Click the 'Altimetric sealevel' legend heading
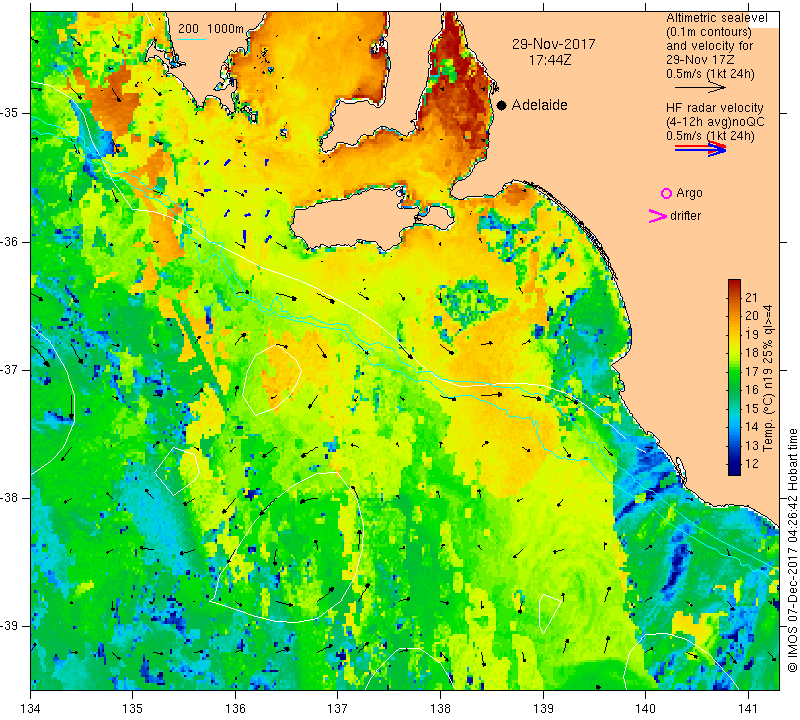Image resolution: width=800 pixels, height=720 pixels. pos(716,18)
